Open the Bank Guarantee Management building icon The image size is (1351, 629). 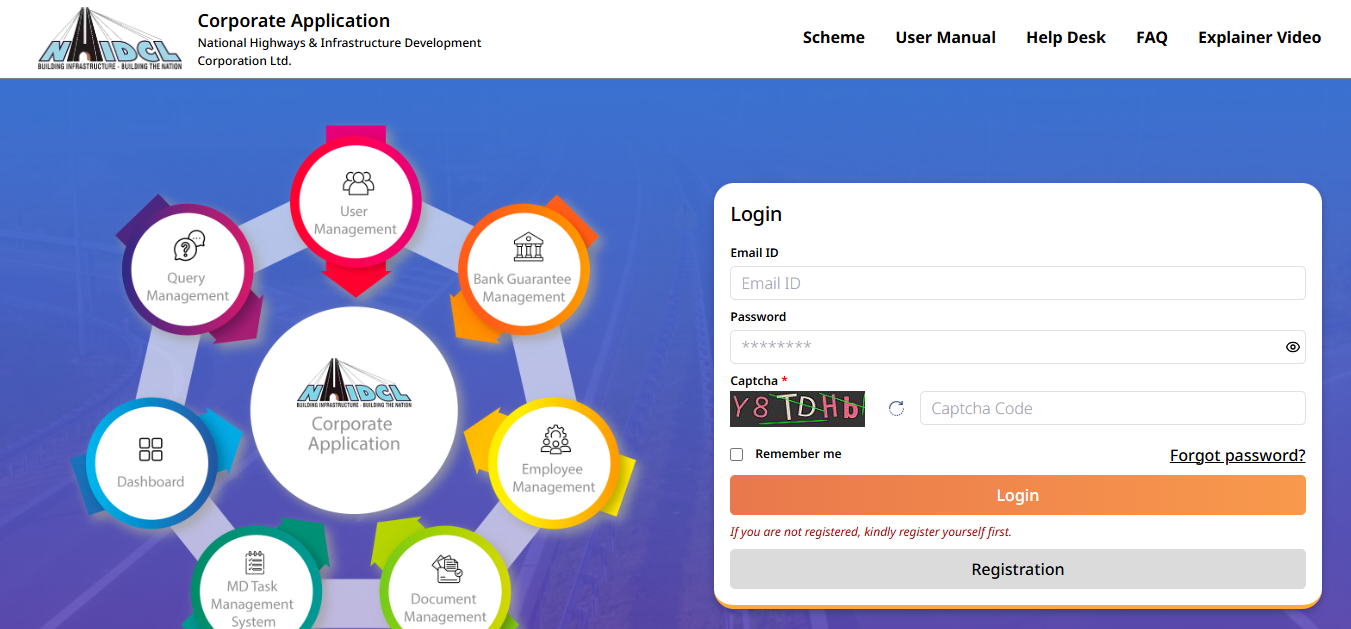point(528,247)
